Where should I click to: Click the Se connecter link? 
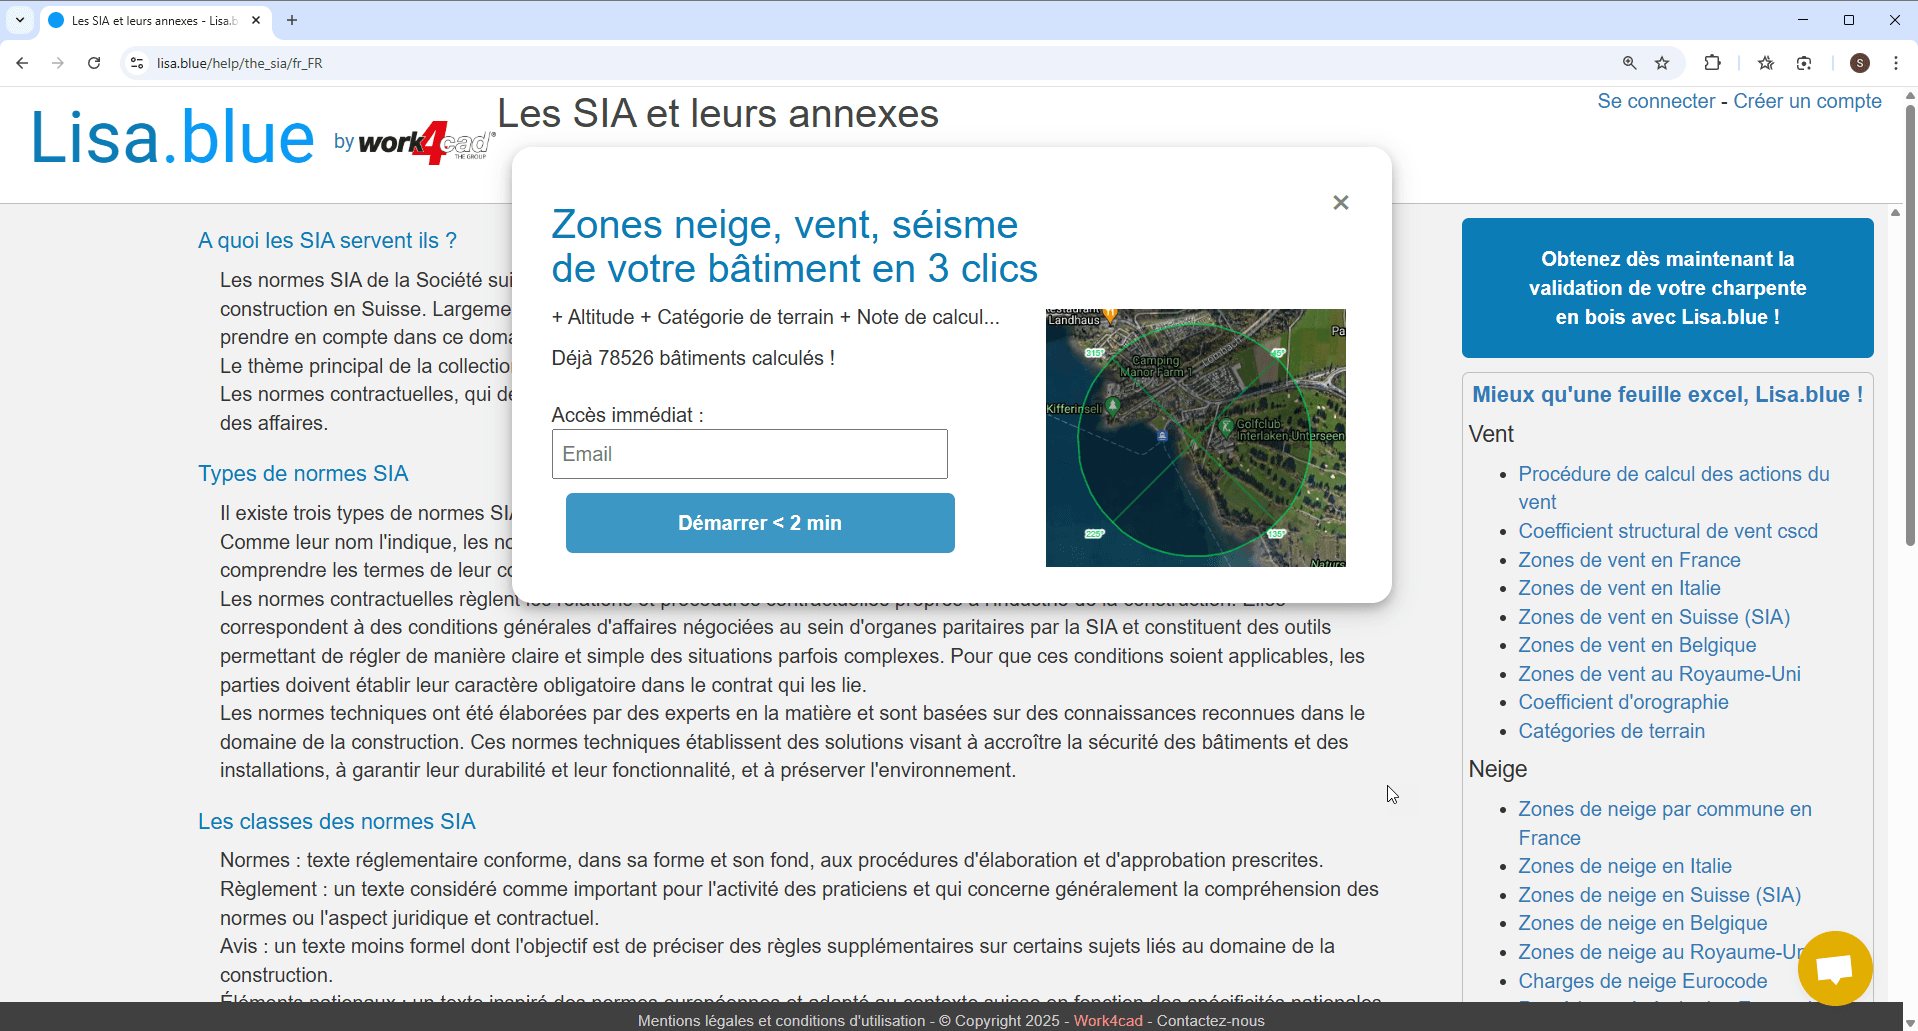(1656, 101)
